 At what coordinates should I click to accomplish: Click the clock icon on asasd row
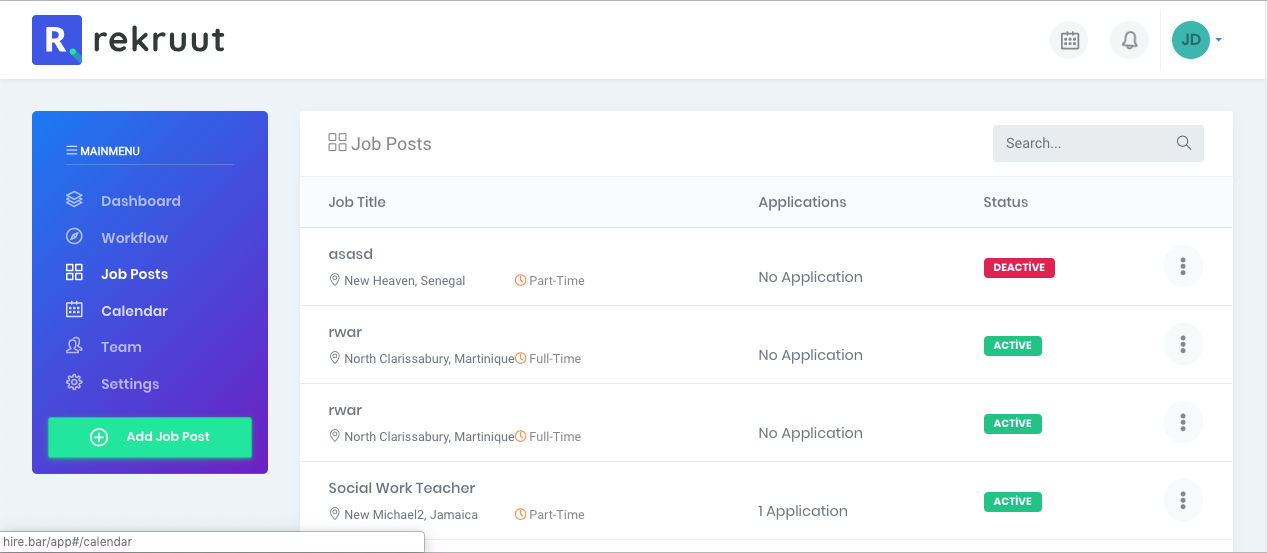520,280
